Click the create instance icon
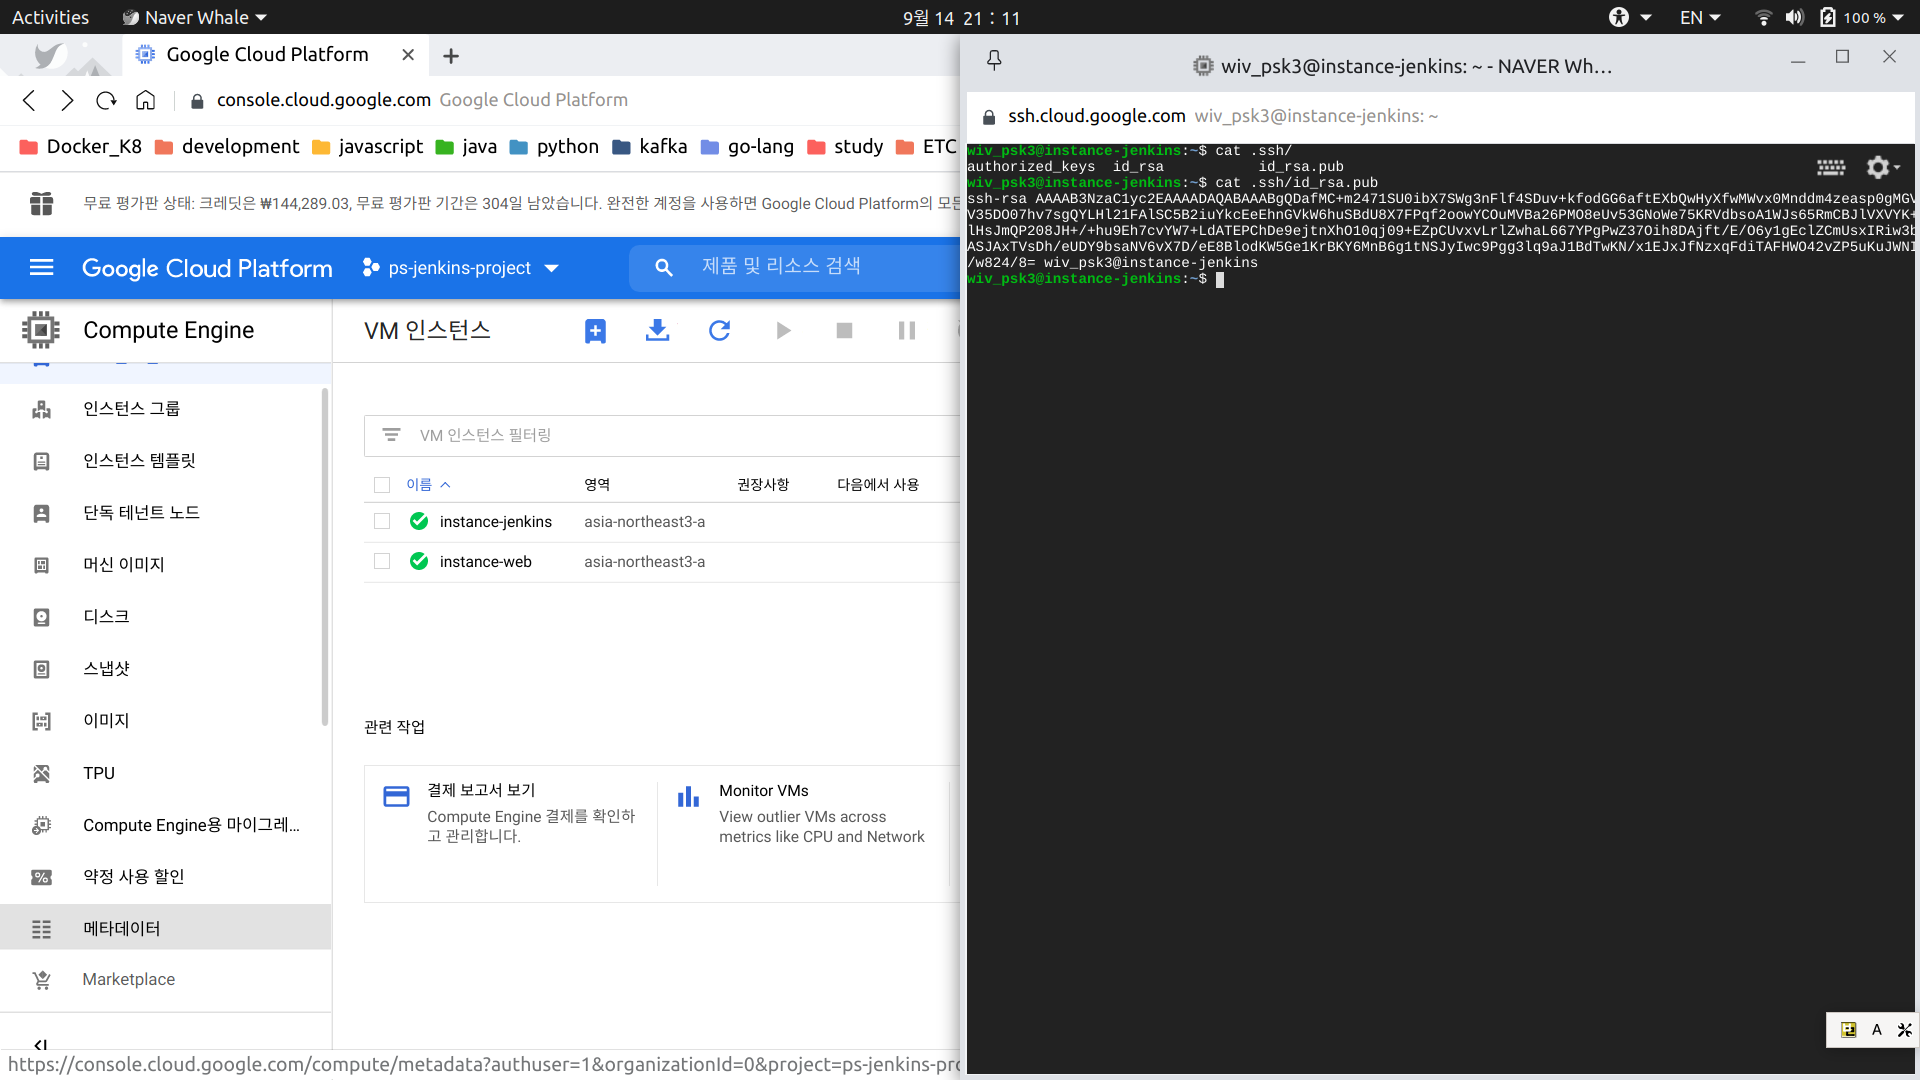Viewport: 1920px width, 1080px height. pyautogui.click(x=595, y=331)
